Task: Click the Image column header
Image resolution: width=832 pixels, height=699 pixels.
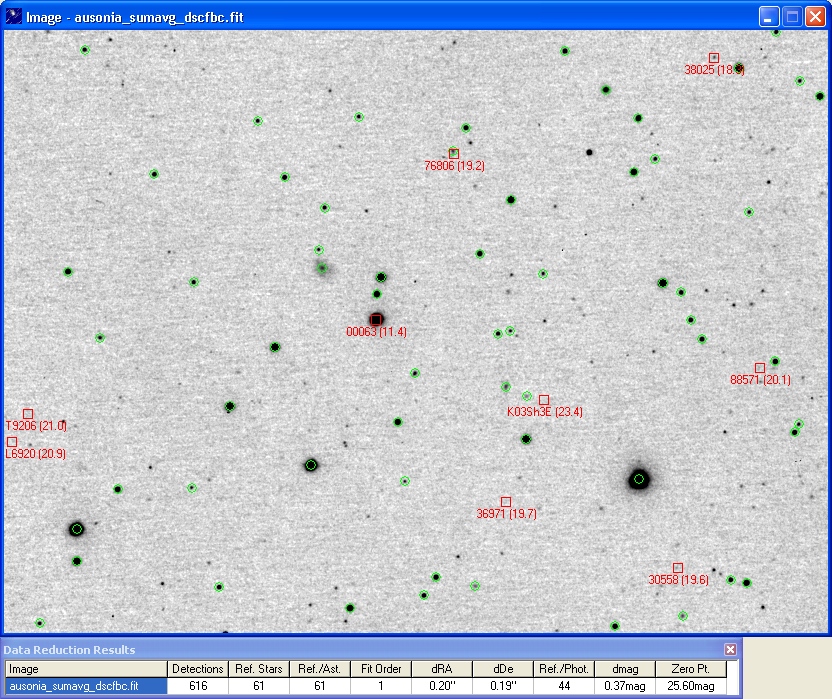Action: [x=85, y=669]
